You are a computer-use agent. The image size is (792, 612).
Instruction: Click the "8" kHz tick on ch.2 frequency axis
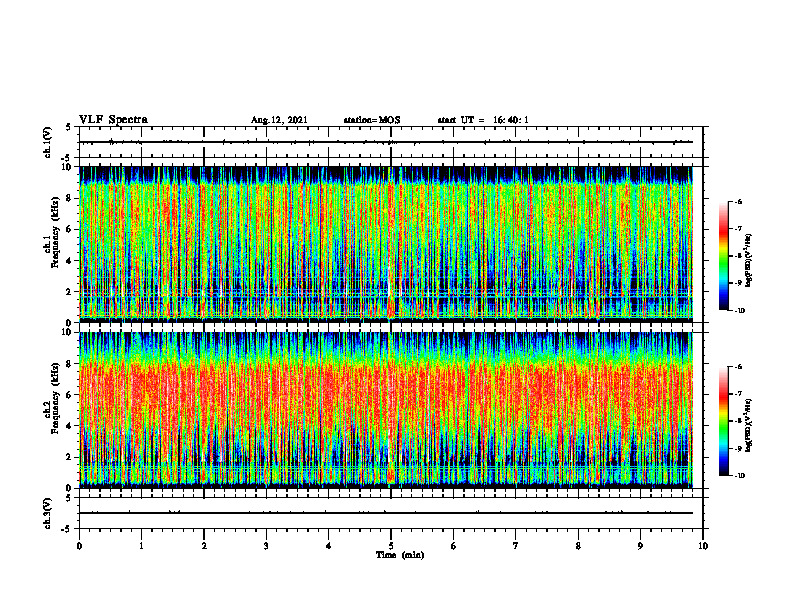click(70, 363)
